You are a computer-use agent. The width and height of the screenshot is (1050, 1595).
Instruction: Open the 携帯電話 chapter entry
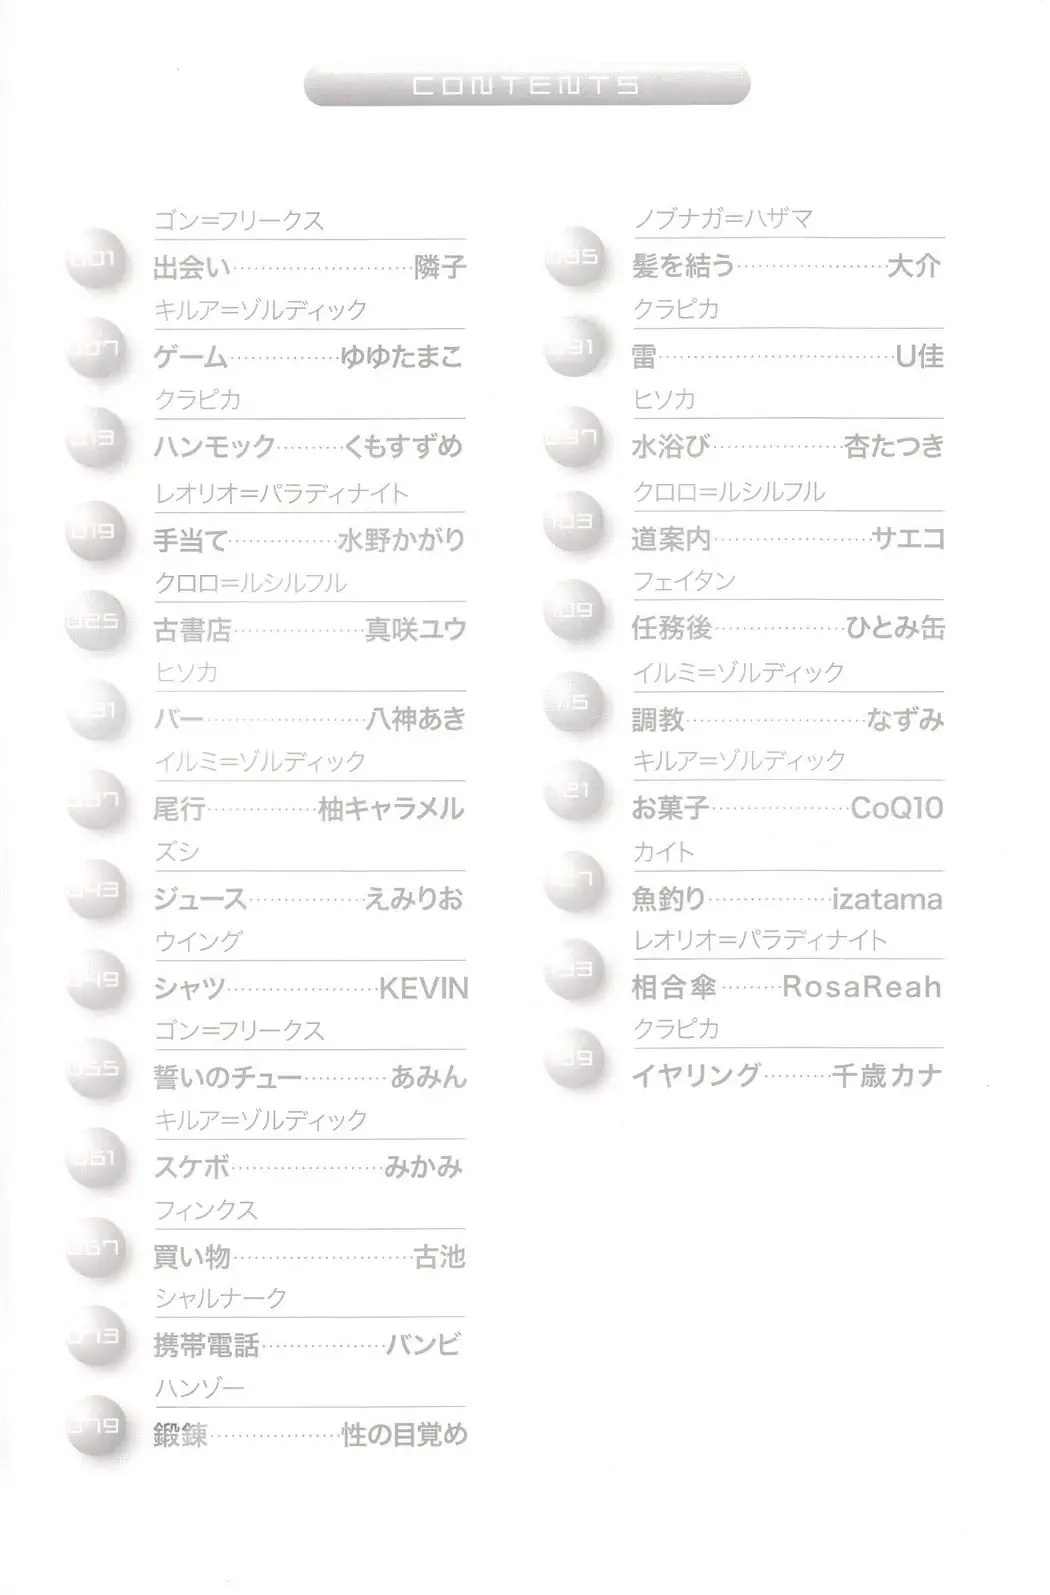(206, 1345)
